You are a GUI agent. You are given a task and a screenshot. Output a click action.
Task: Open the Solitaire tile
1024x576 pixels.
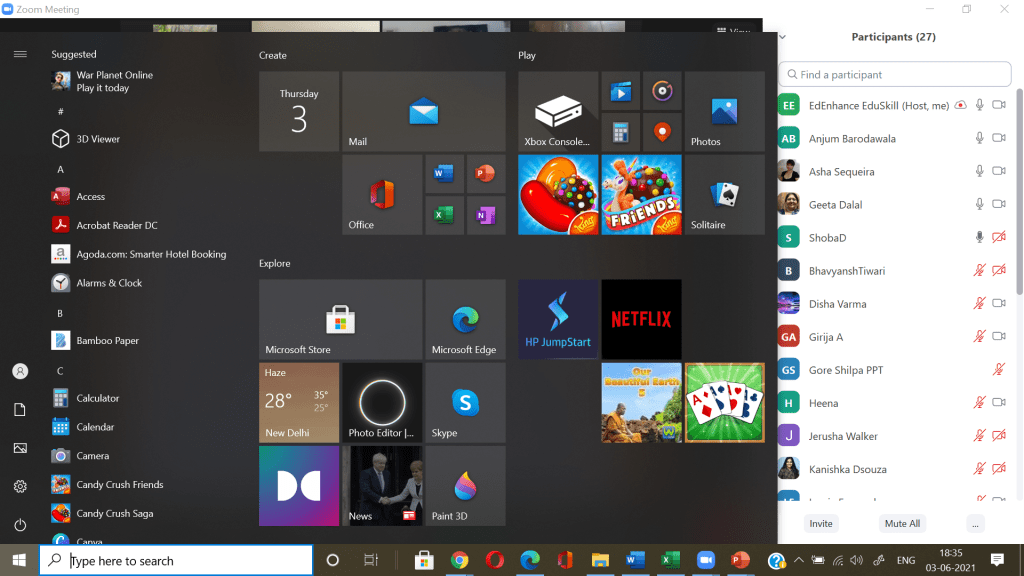[x=724, y=195]
